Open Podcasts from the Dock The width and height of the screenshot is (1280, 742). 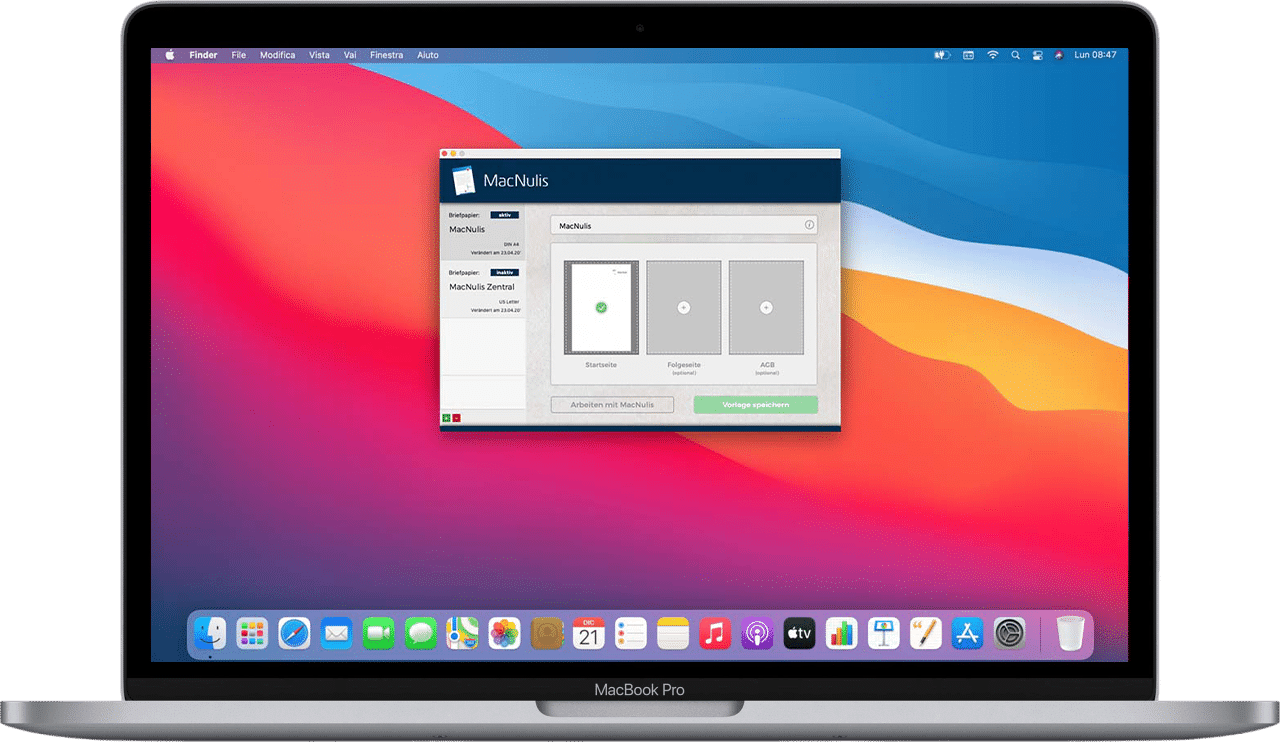(x=757, y=633)
